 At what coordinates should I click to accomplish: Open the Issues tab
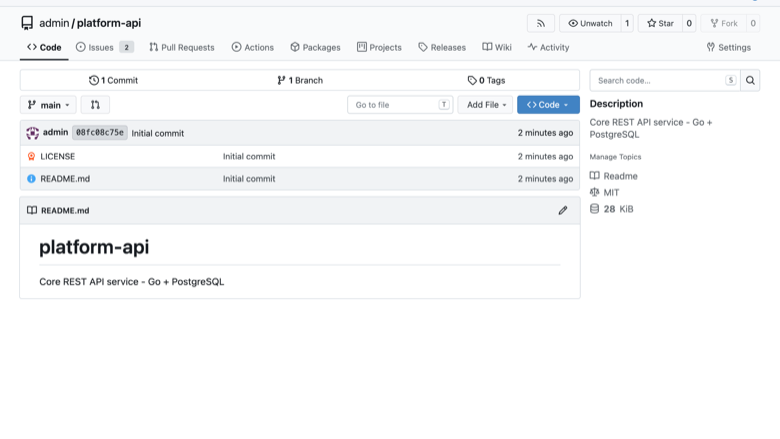click(x=104, y=47)
